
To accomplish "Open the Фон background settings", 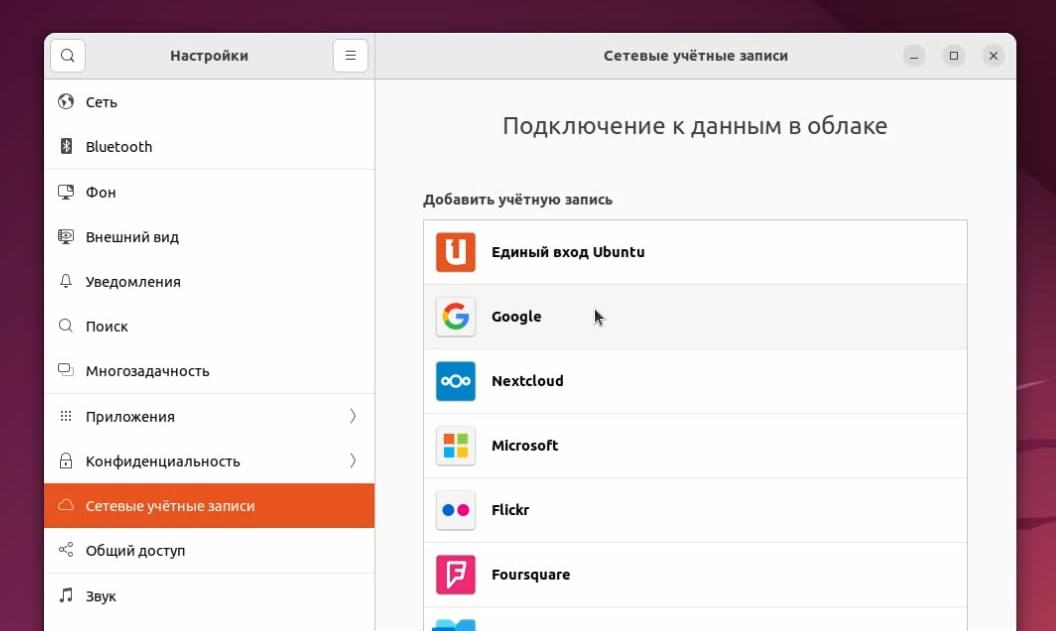I will pos(209,192).
